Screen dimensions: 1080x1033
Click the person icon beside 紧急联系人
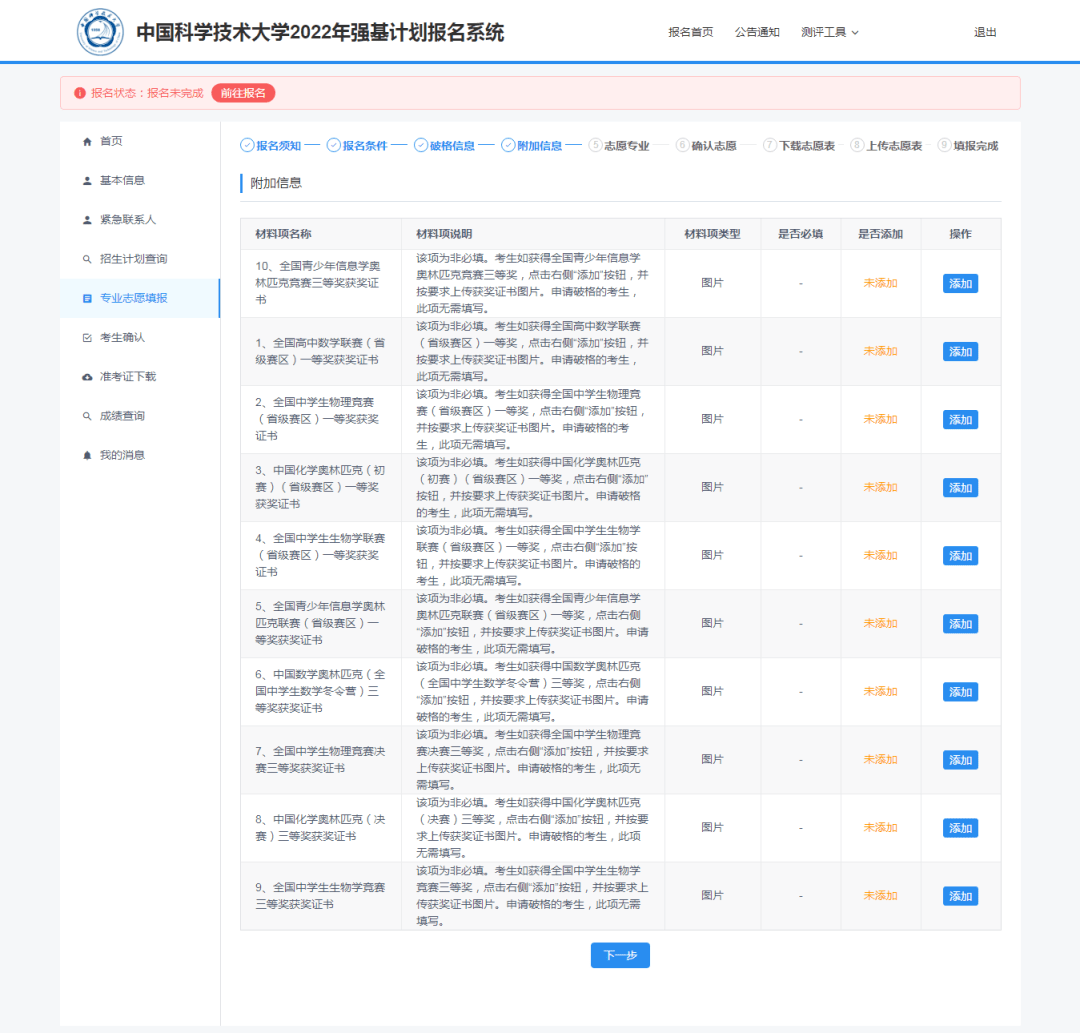click(87, 220)
